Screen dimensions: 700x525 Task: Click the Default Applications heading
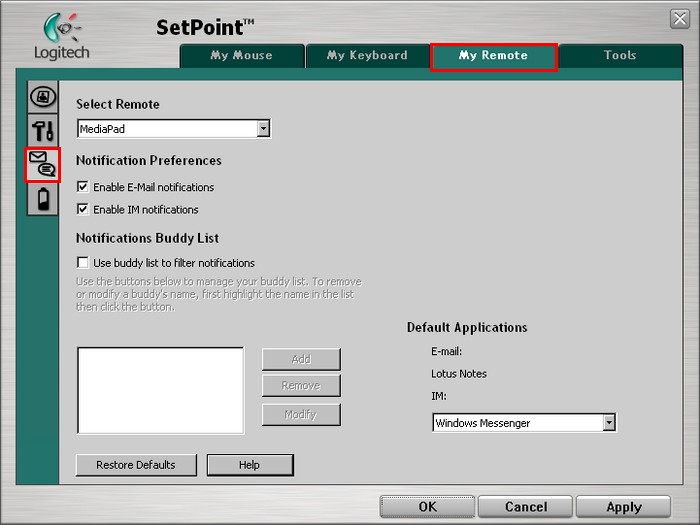click(x=467, y=327)
